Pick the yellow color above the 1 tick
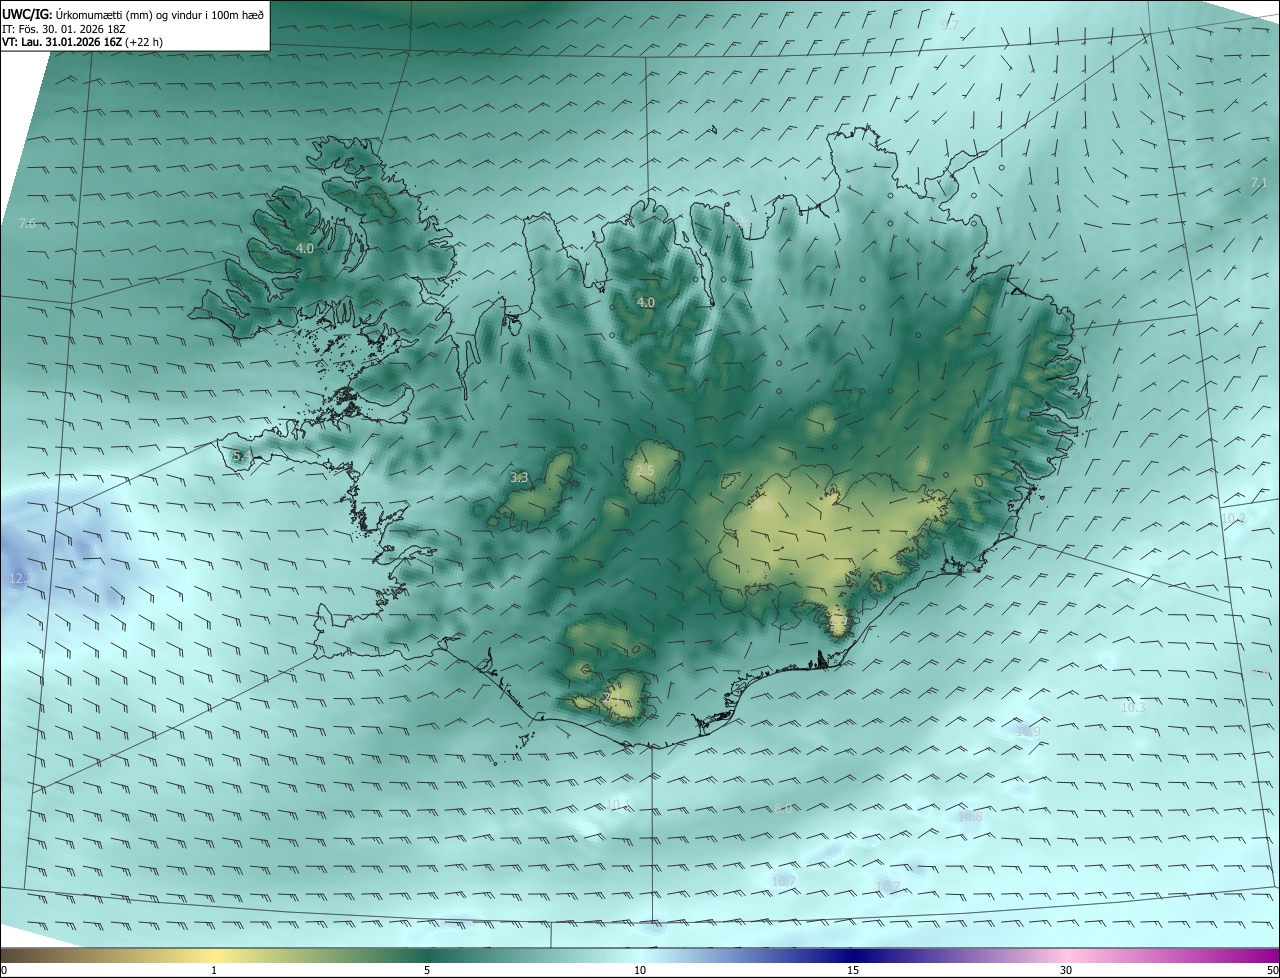1280x978 pixels. tap(214, 955)
